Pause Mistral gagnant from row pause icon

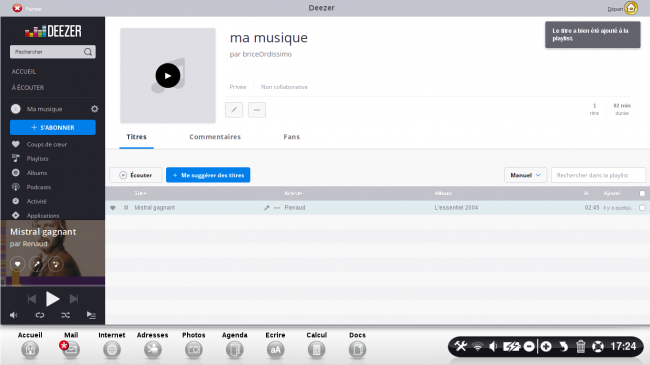126,207
